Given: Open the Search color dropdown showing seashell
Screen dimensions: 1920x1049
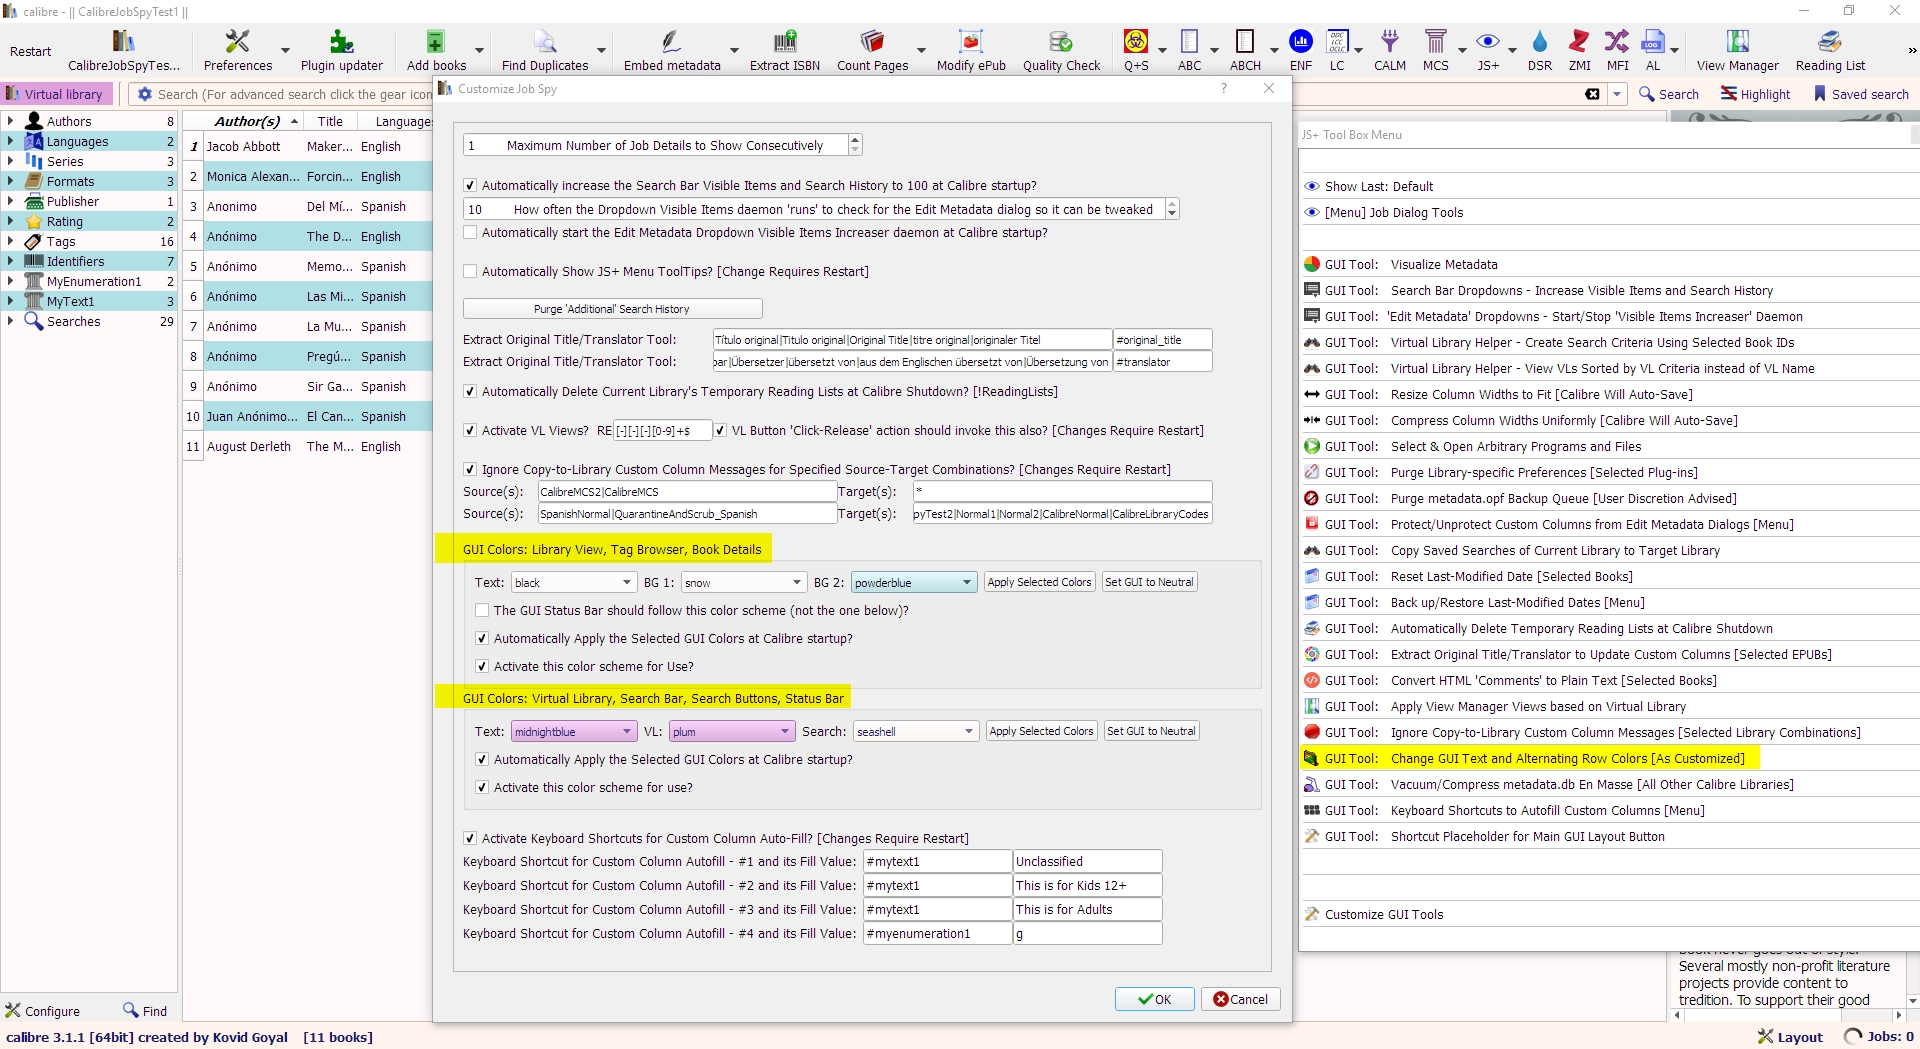Looking at the screenshot, I should pos(916,732).
